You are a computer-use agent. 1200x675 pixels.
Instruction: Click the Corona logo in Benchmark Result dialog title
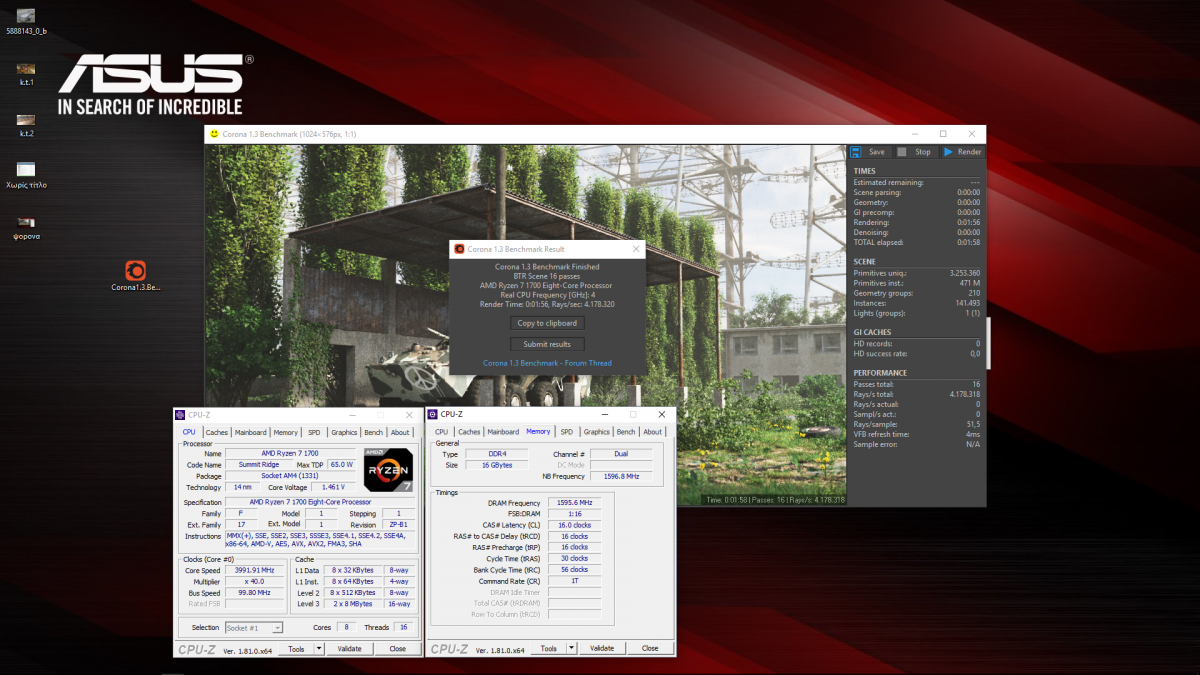point(459,249)
